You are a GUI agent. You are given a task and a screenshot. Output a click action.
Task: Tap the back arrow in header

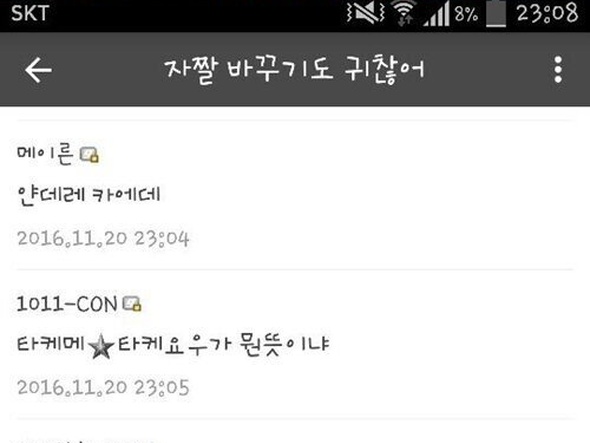point(38,70)
